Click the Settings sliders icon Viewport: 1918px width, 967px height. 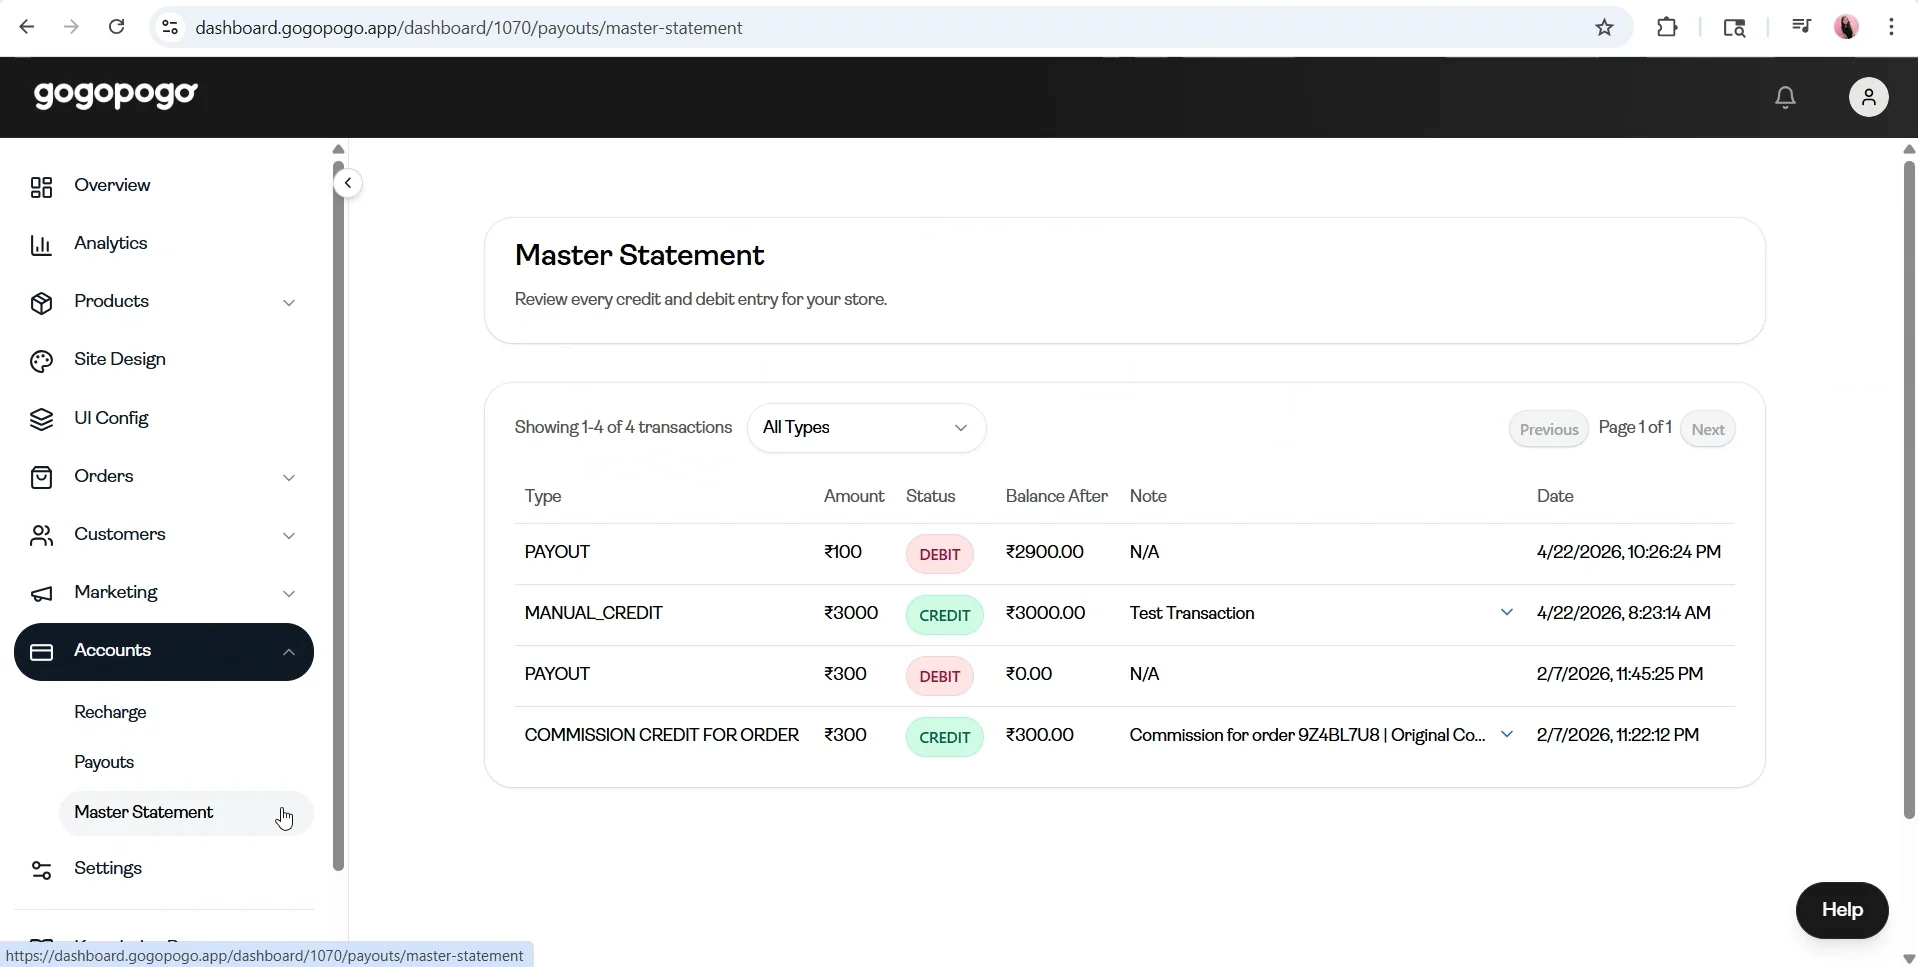tap(41, 870)
